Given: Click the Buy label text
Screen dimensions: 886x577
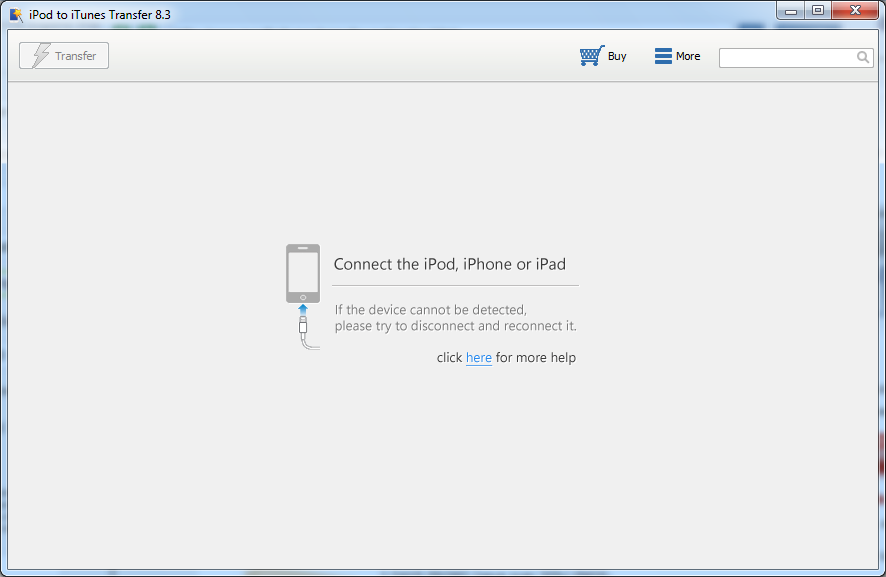Looking at the screenshot, I should click(x=616, y=56).
